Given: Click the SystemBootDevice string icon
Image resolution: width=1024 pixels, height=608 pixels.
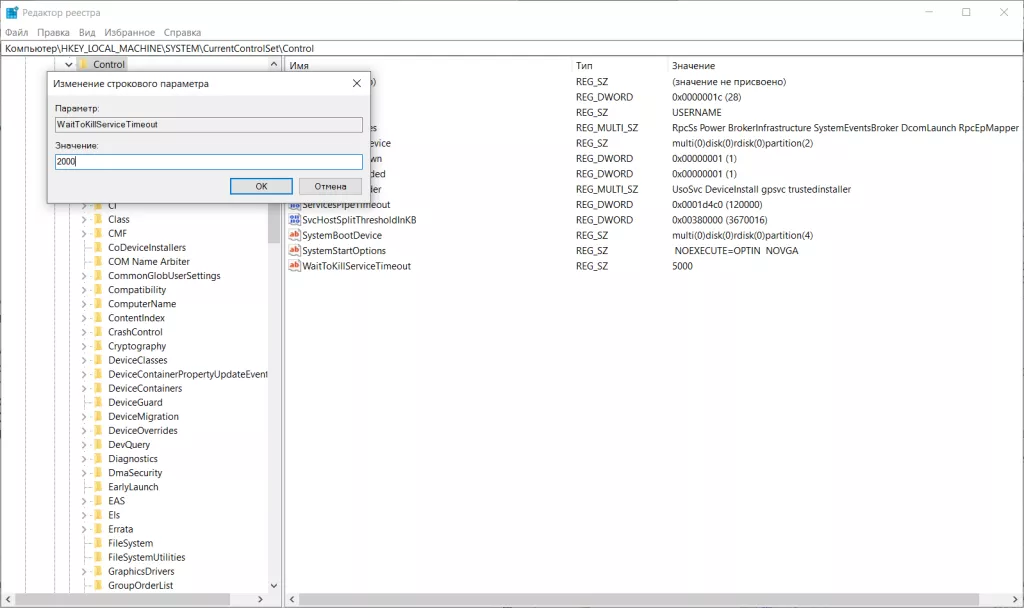Looking at the screenshot, I should (x=294, y=235).
